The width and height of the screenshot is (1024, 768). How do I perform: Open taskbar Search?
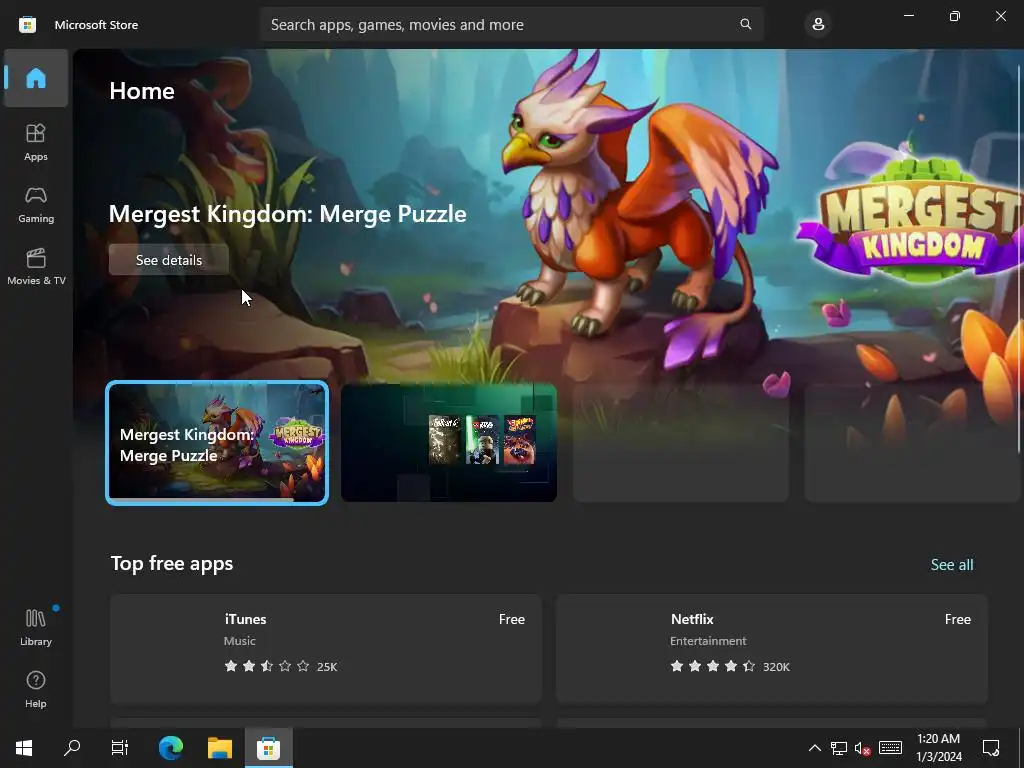click(x=72, y=748)
